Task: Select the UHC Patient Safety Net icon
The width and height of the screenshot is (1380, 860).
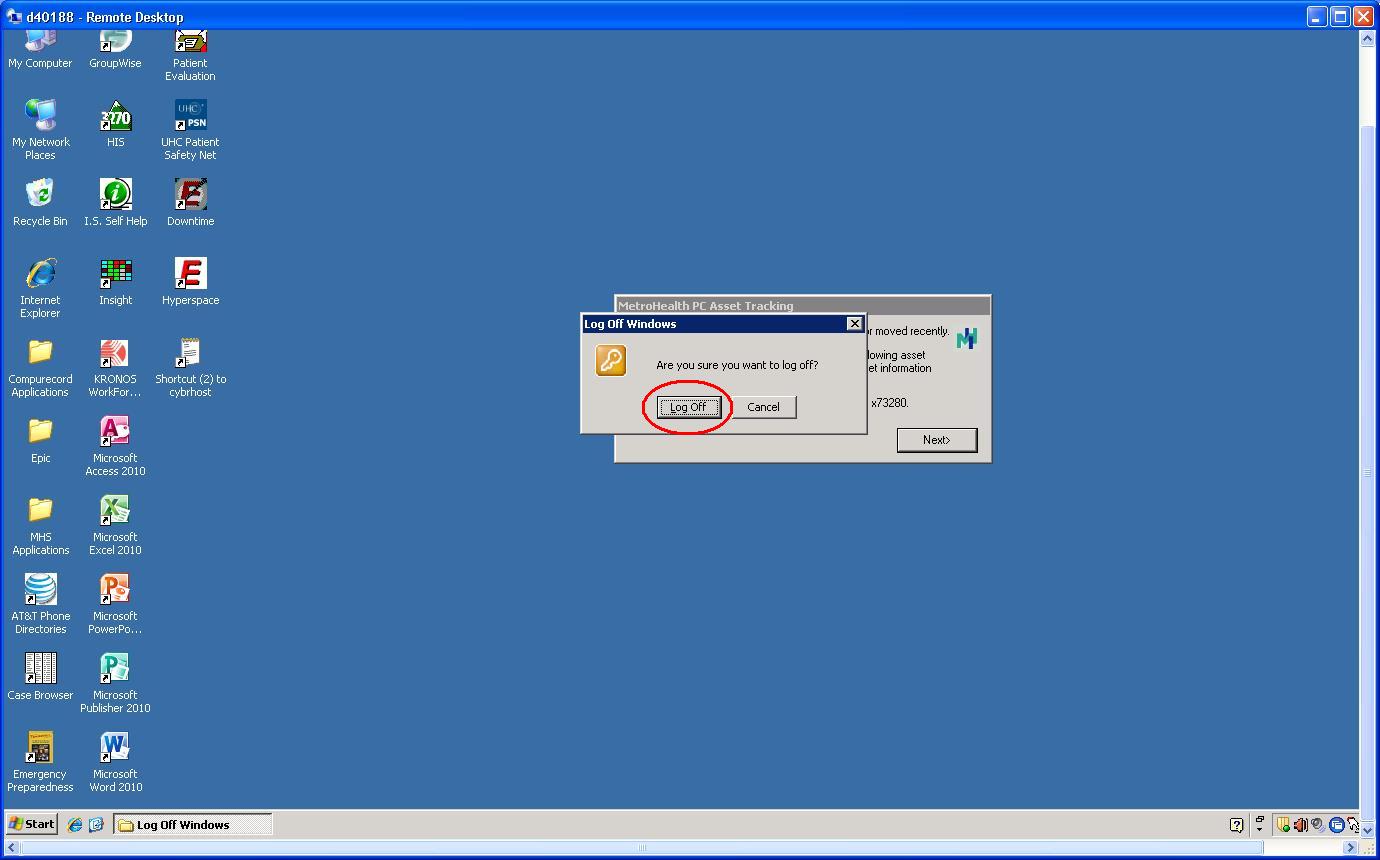Action: coord(190,116)
